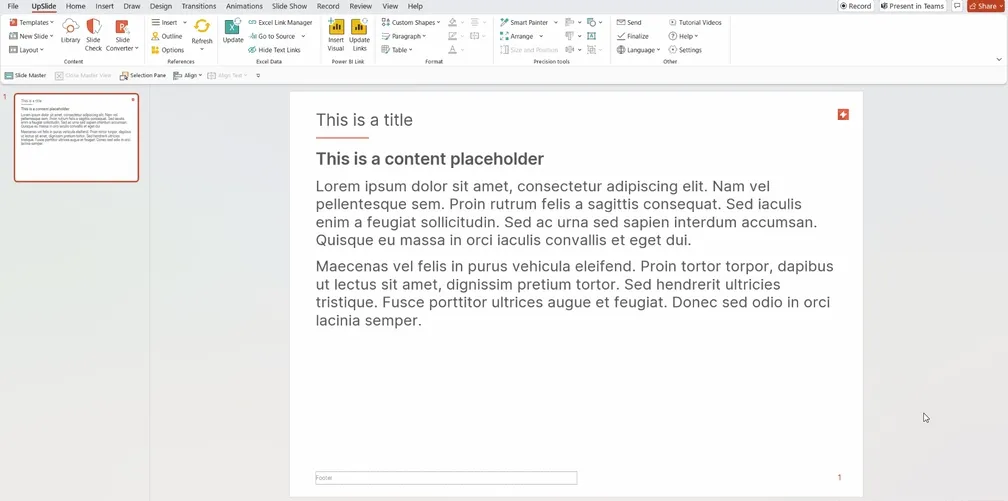Open the font color dropdown in Format

coord(462,50)
